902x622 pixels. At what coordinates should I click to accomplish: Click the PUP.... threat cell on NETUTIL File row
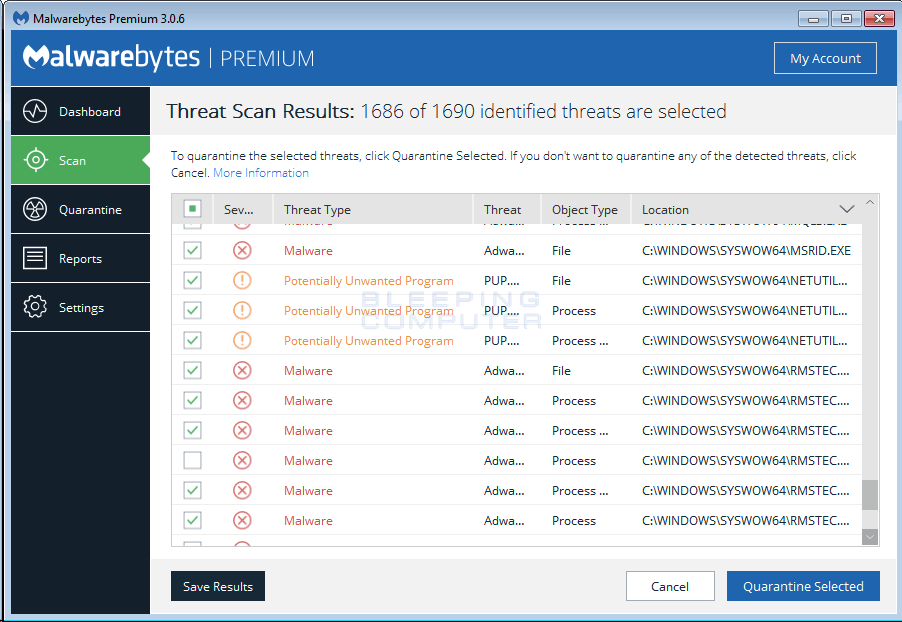point(501,280)
